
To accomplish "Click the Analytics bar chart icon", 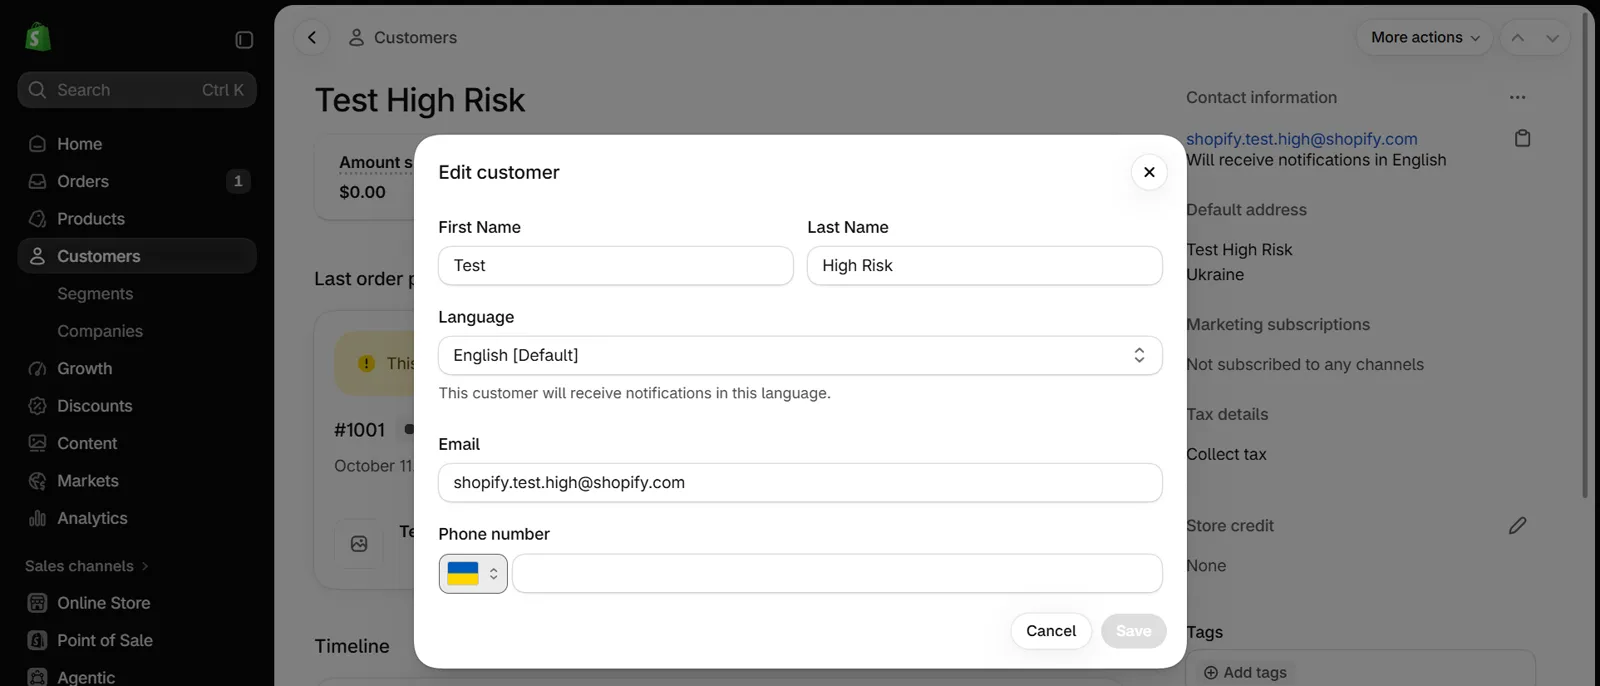I will (37, 518).
